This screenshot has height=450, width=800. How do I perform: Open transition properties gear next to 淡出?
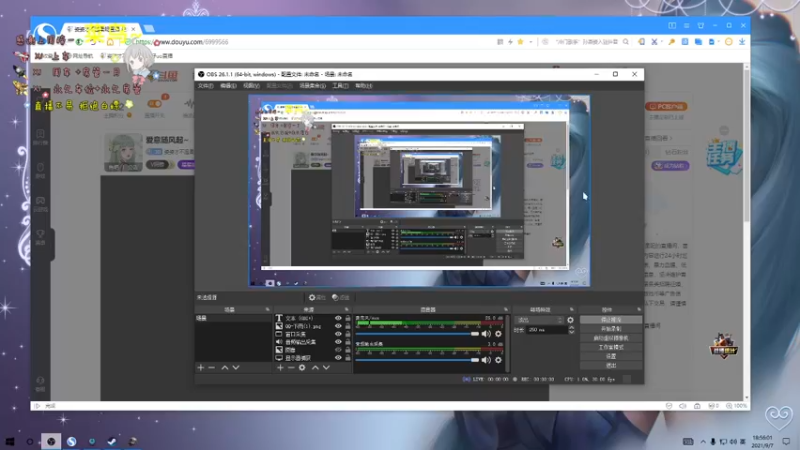point(570,320)
